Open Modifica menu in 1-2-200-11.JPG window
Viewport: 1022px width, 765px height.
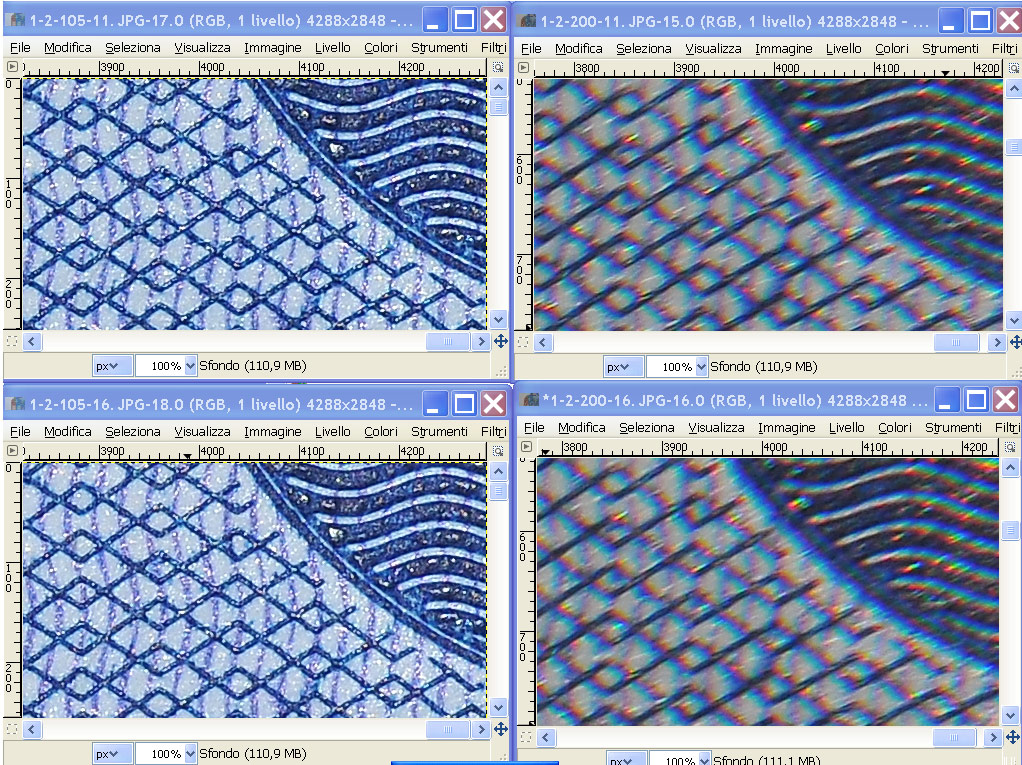579,48
